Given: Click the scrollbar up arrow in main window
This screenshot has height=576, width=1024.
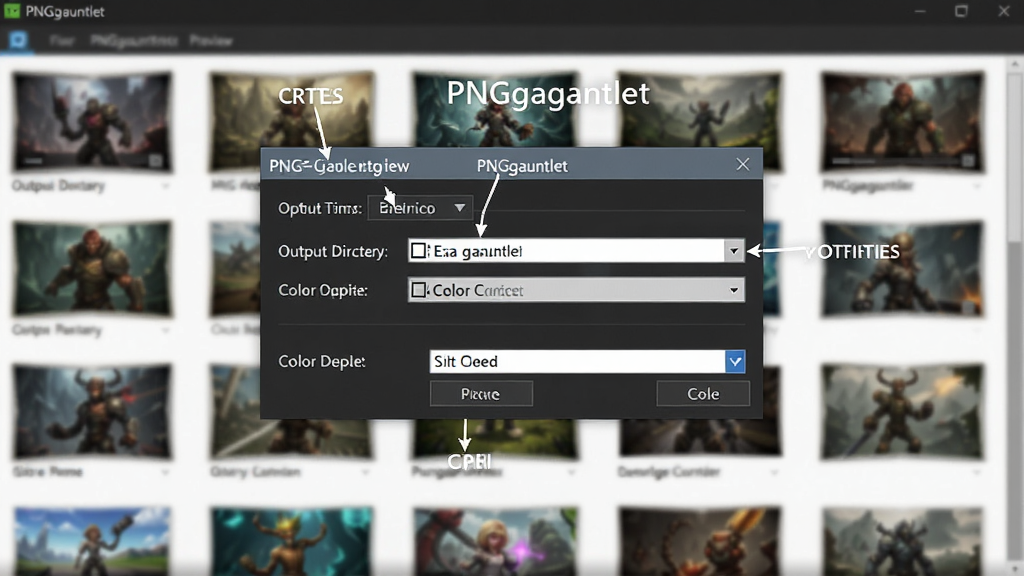Looking at the screenshot, I should click(1014, 64).
